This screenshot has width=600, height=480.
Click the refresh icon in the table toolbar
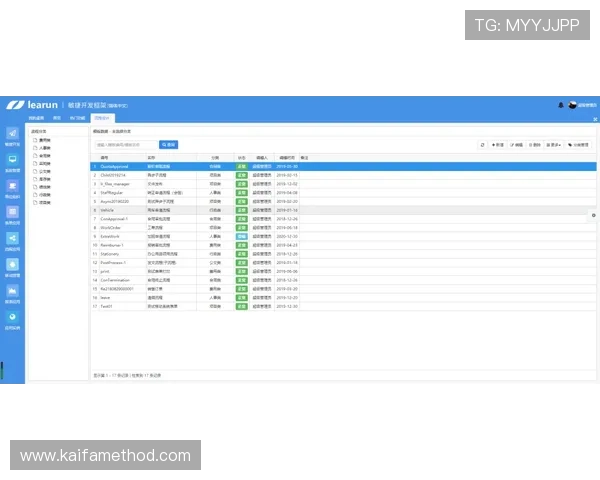tap(482, 145)
